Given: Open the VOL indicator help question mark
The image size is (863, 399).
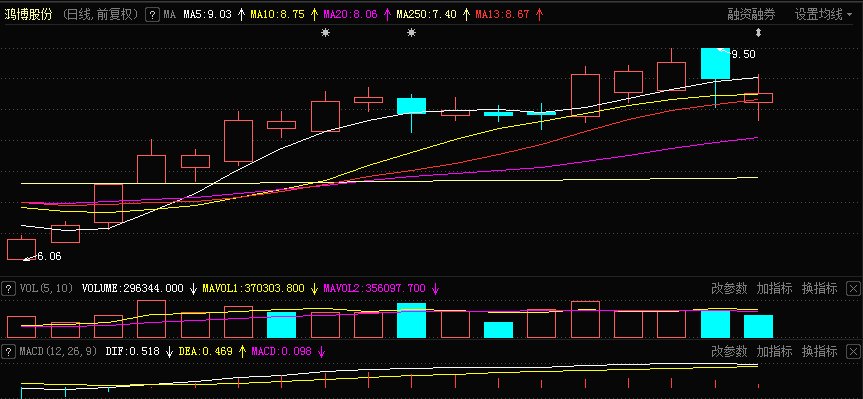Looking at the screenshot, I should pyautogui.click(x=8, y=288).
